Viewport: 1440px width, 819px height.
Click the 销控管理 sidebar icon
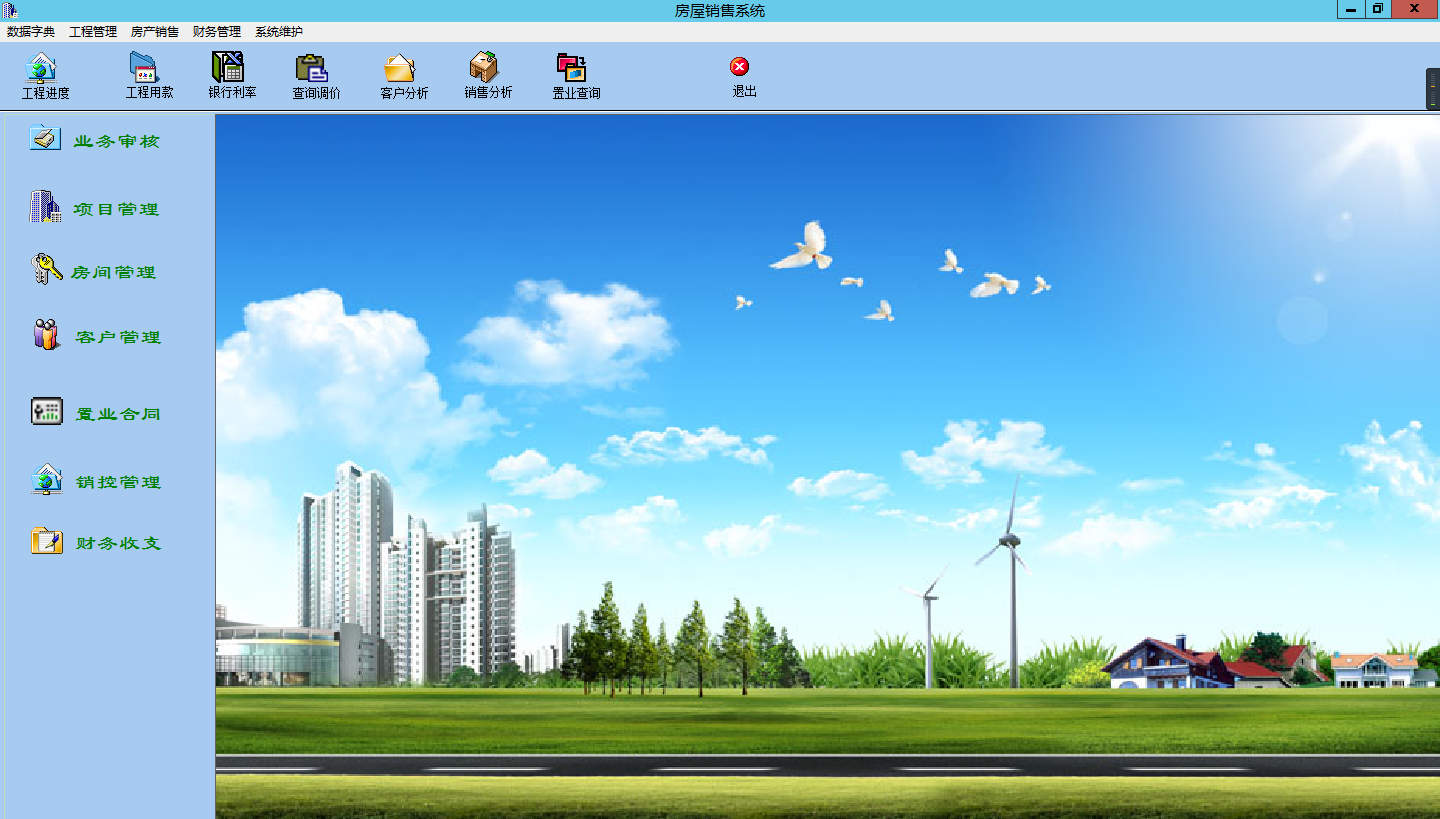pyautogui.click(x=47, y=479)
